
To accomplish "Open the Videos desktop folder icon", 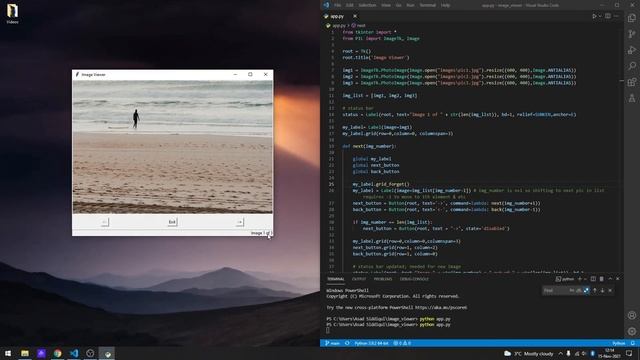I will click(x=12, y=13).
